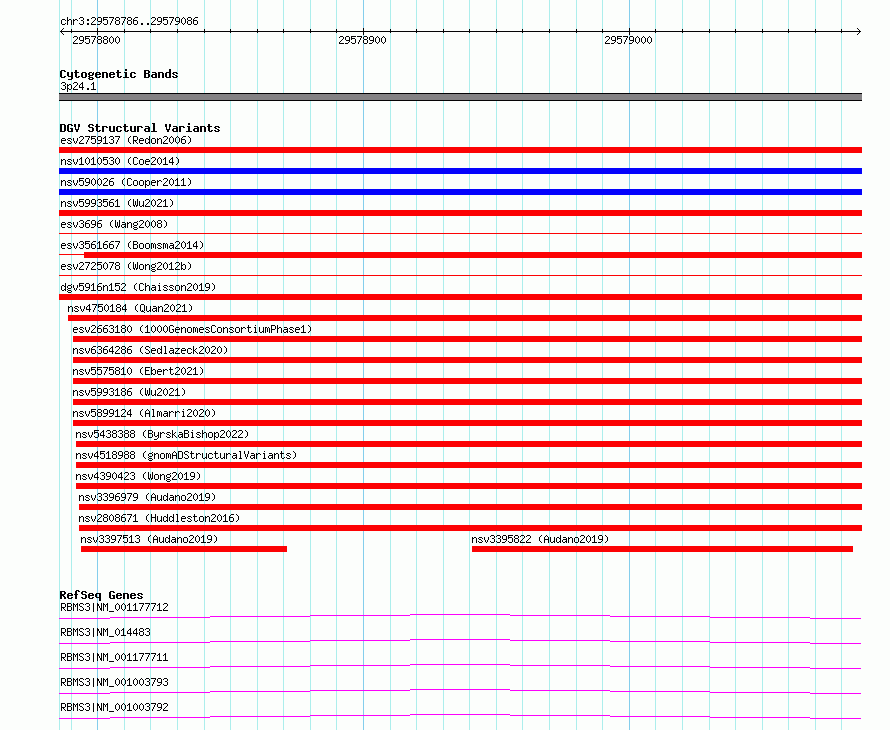890x730 pixels.
Task: Open the nsv6364286 (Sedlazeck2020) label
Action: coord(150,350)
